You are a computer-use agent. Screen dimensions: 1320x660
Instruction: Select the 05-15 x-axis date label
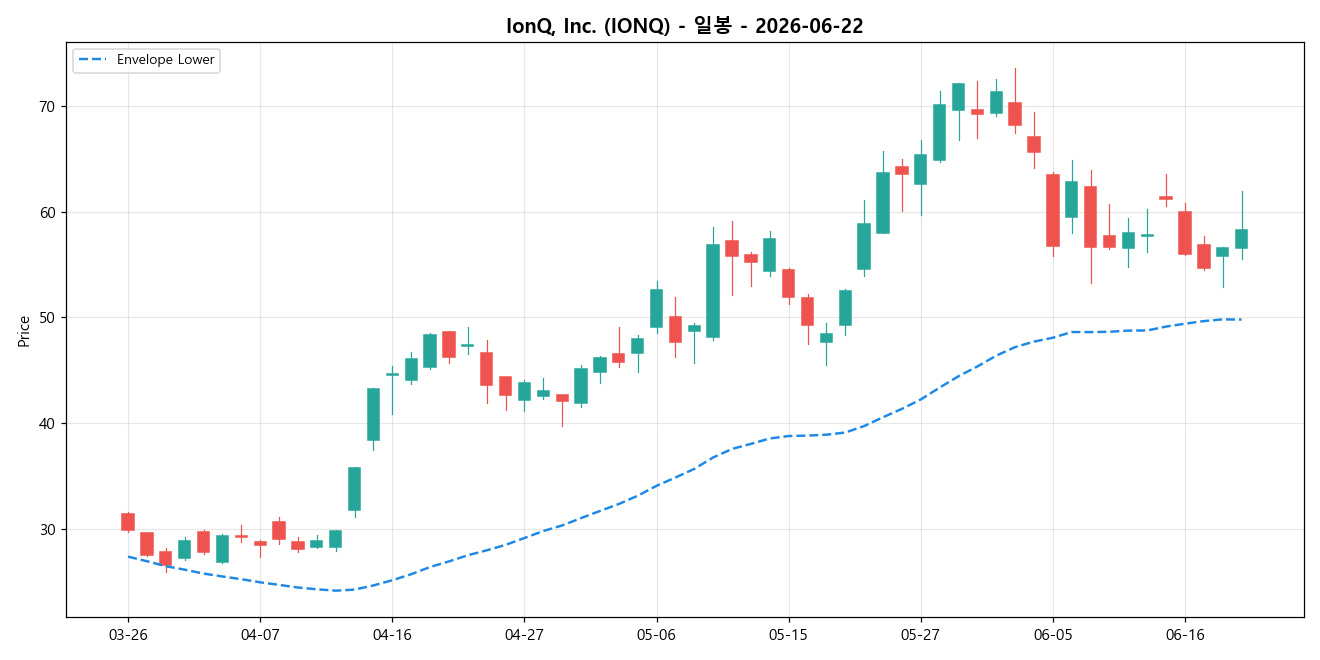788,635
